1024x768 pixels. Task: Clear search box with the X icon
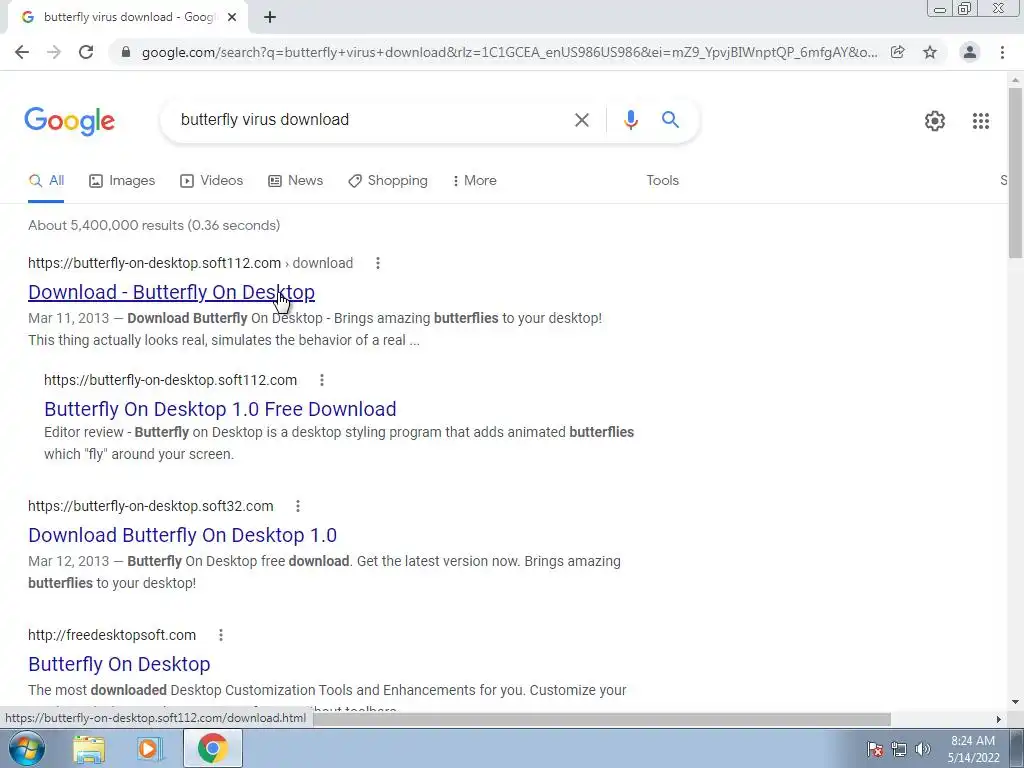[581, 120]
